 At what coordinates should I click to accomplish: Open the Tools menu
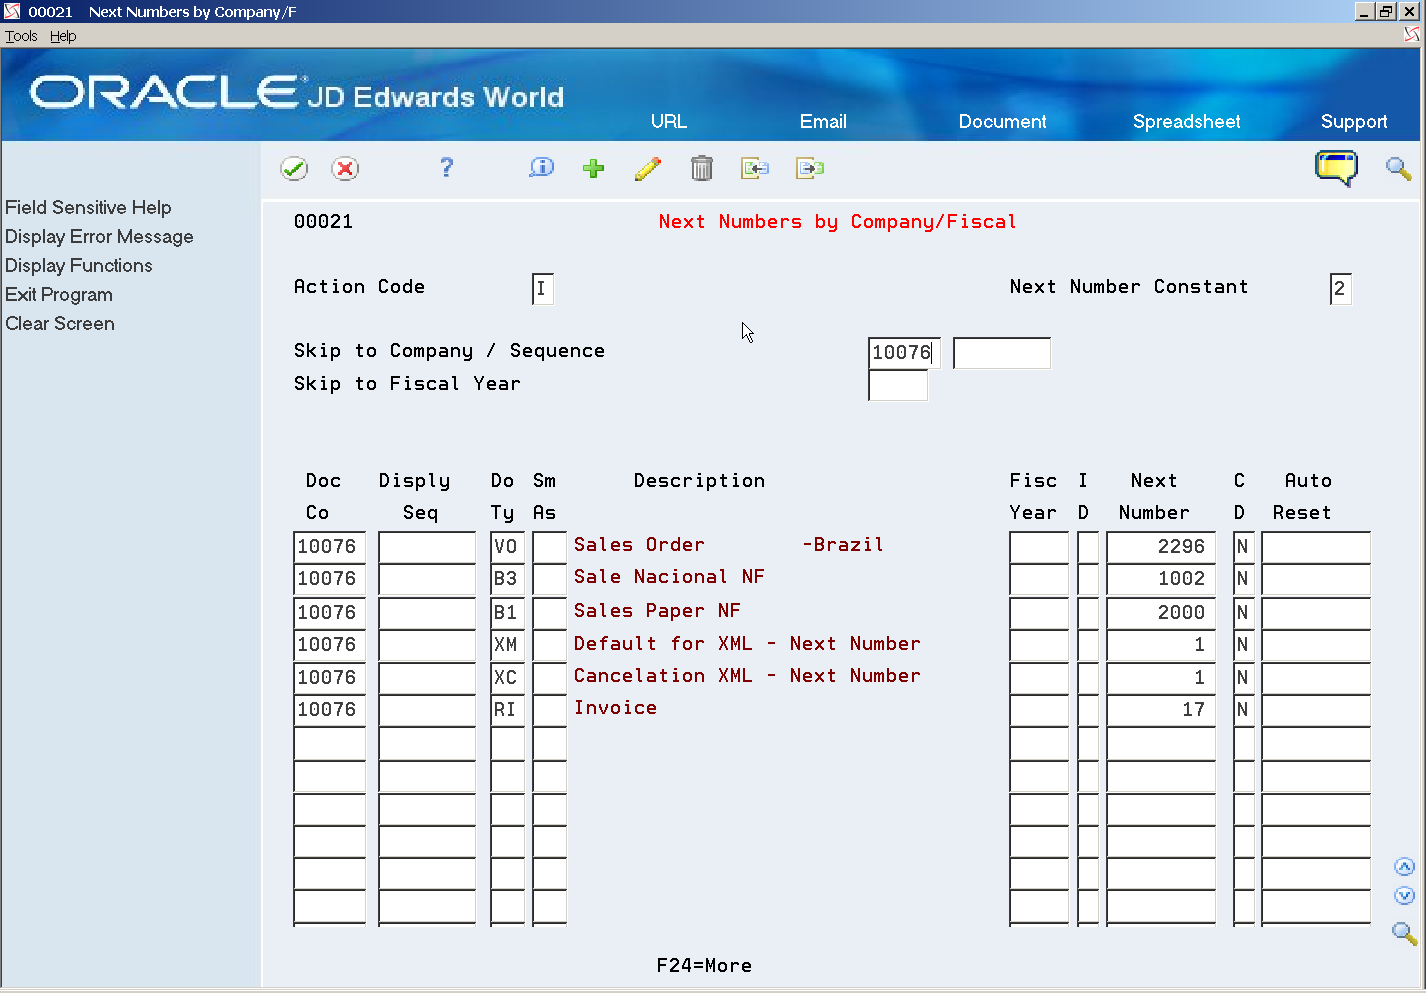tap(21, 36)
